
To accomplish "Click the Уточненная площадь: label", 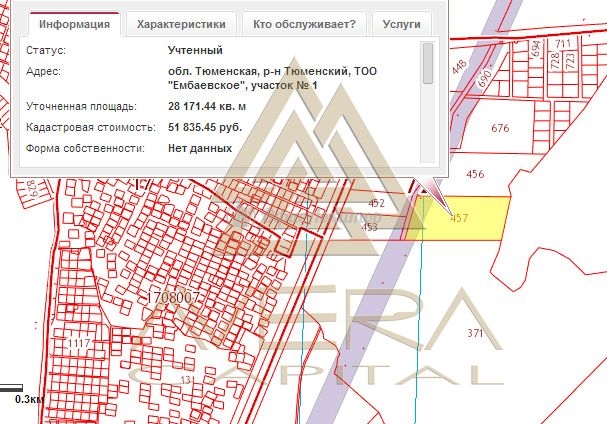I will [x=81, y=106].
